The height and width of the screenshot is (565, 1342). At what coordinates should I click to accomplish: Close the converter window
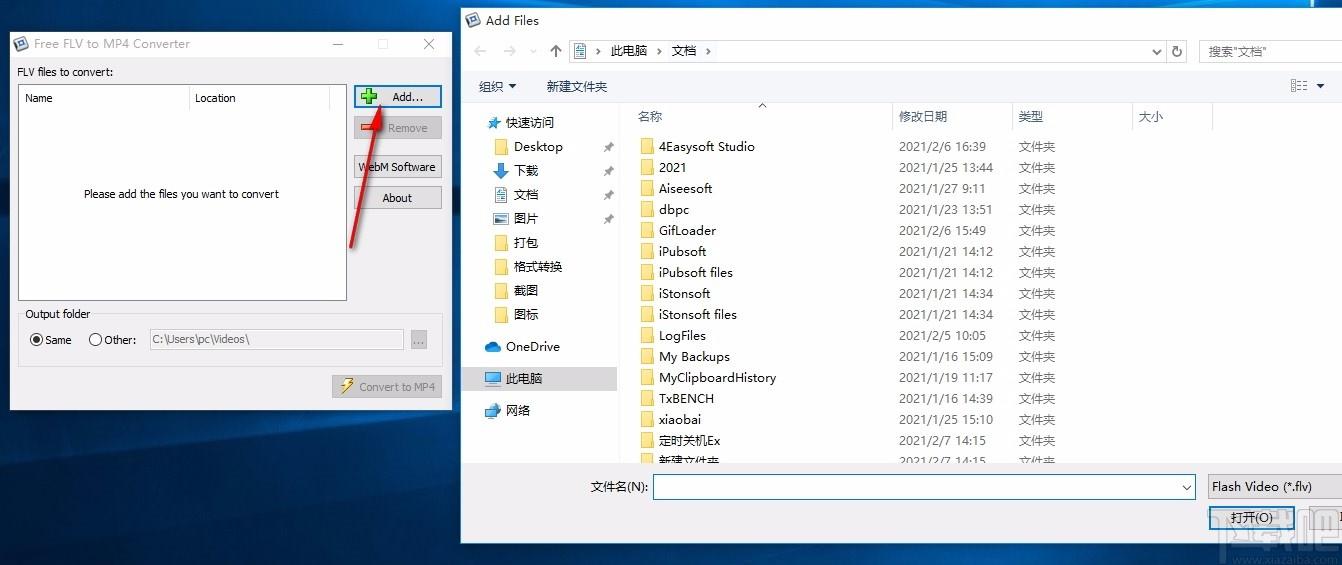coord(429,44)
